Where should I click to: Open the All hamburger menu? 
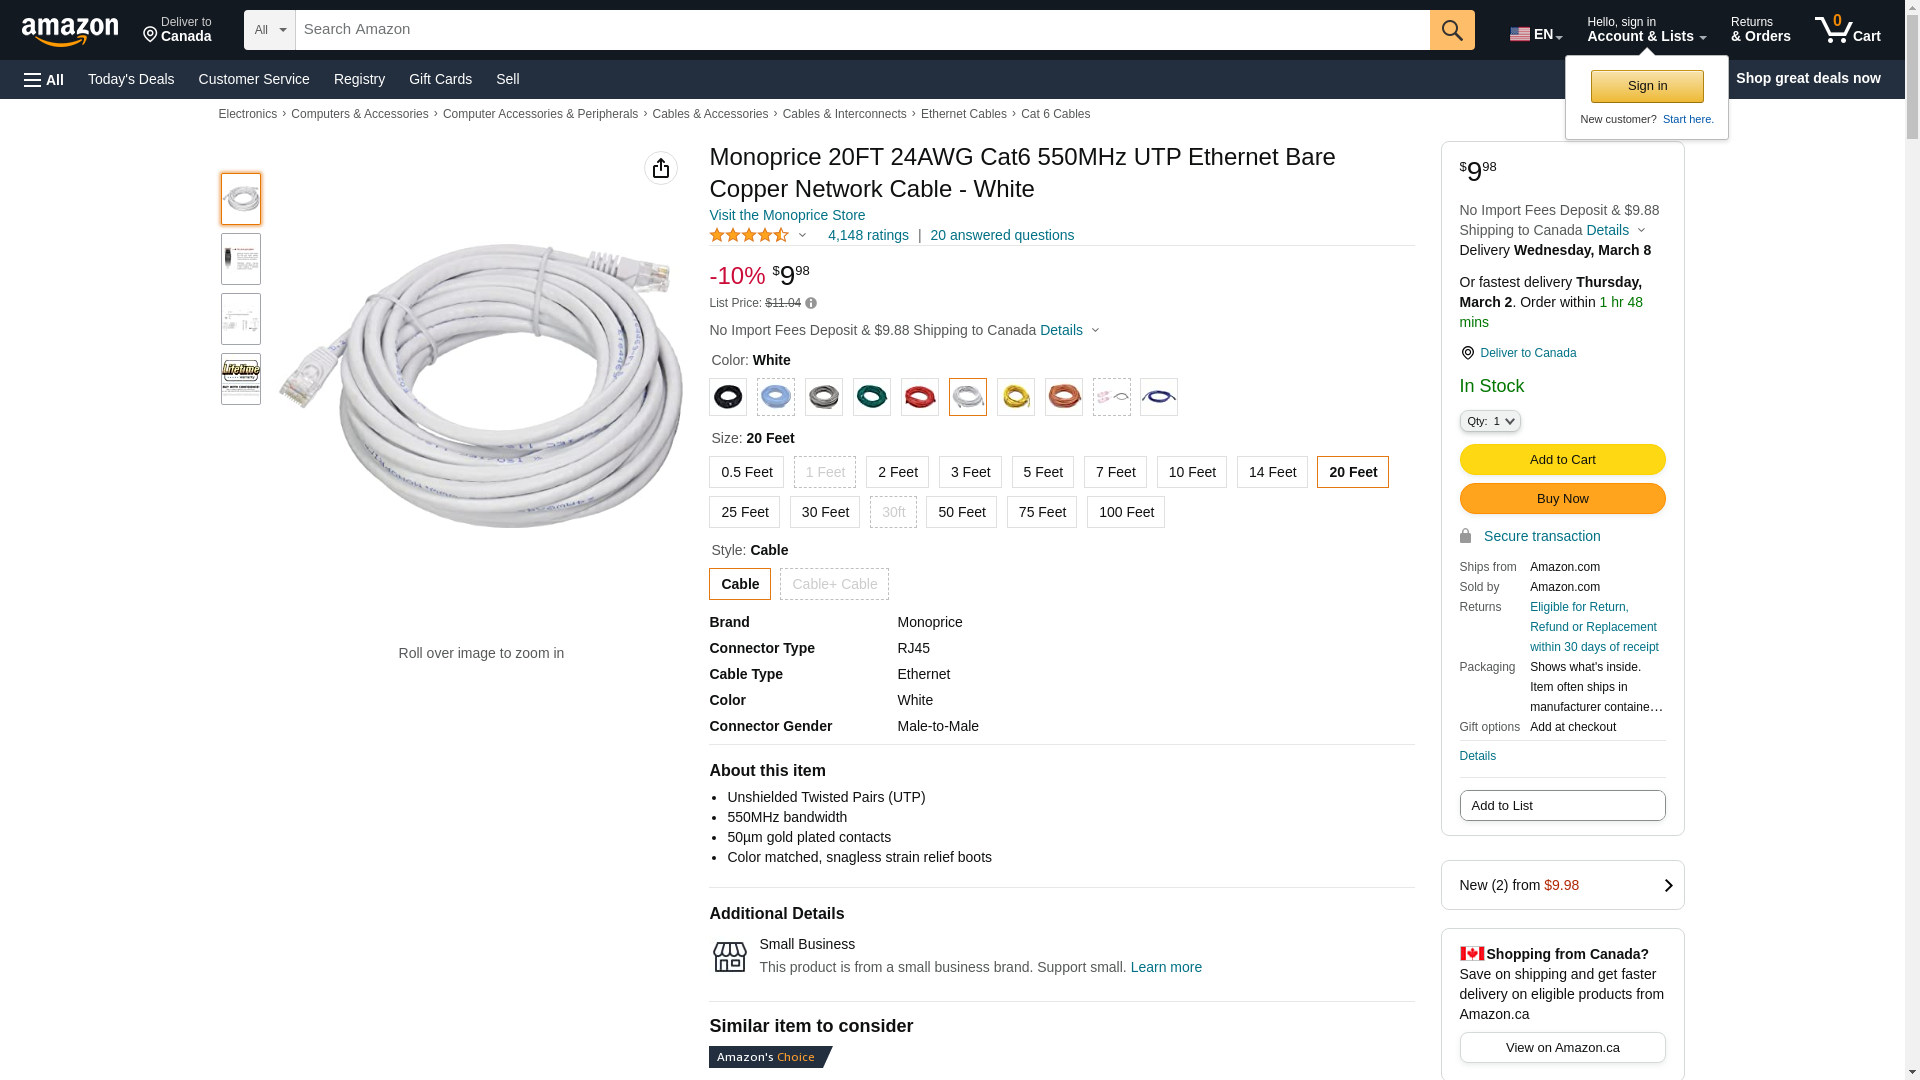(x=44, y=80)
